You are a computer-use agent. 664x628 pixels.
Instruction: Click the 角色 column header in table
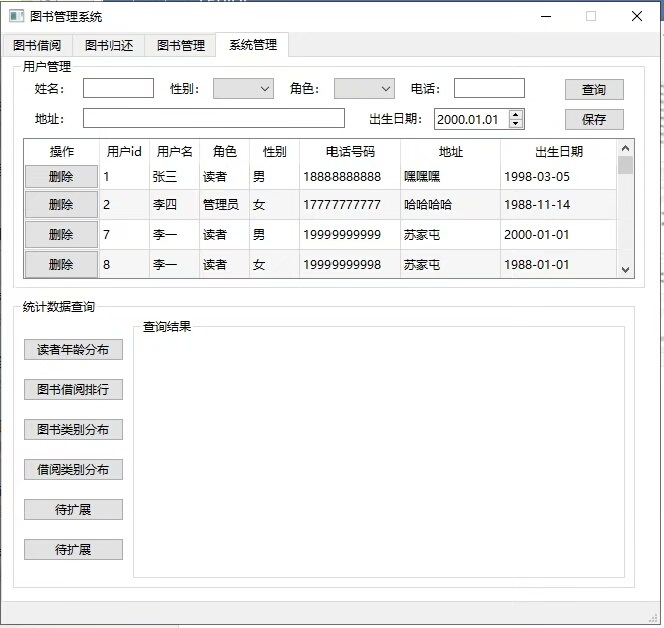tap(224, 152)
